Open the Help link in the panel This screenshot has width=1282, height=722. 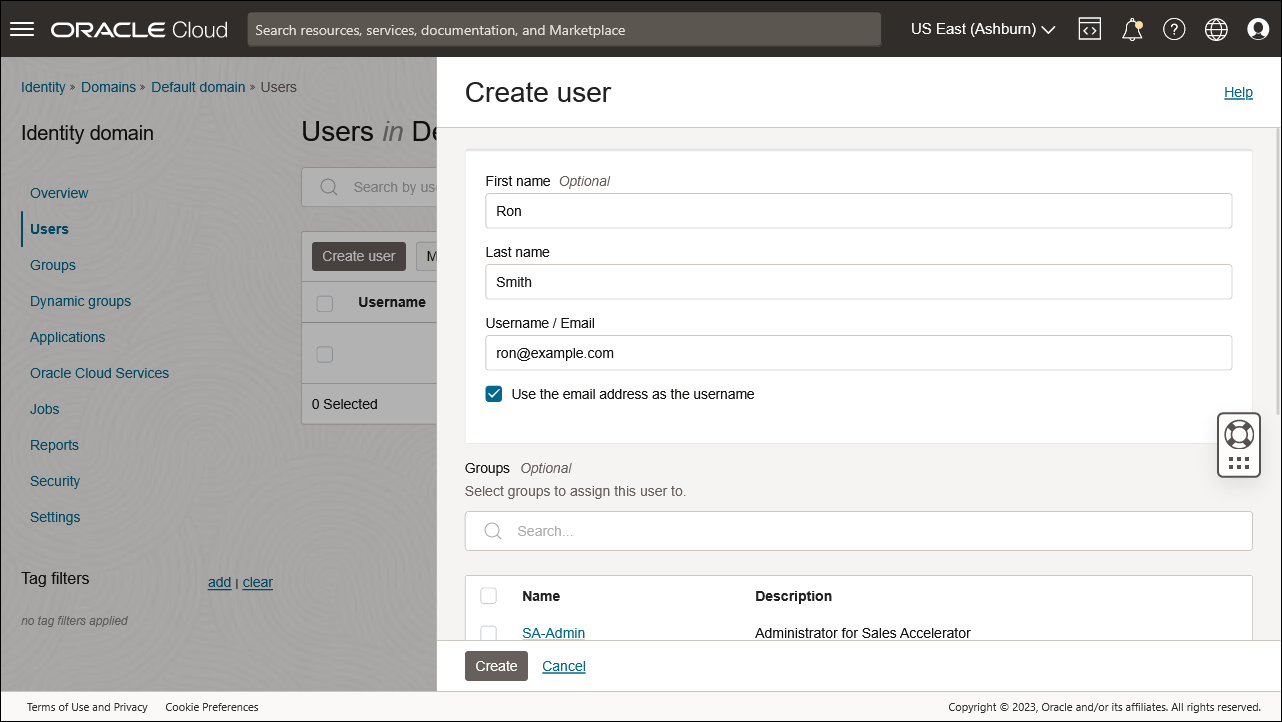(x=1238, y=92)
